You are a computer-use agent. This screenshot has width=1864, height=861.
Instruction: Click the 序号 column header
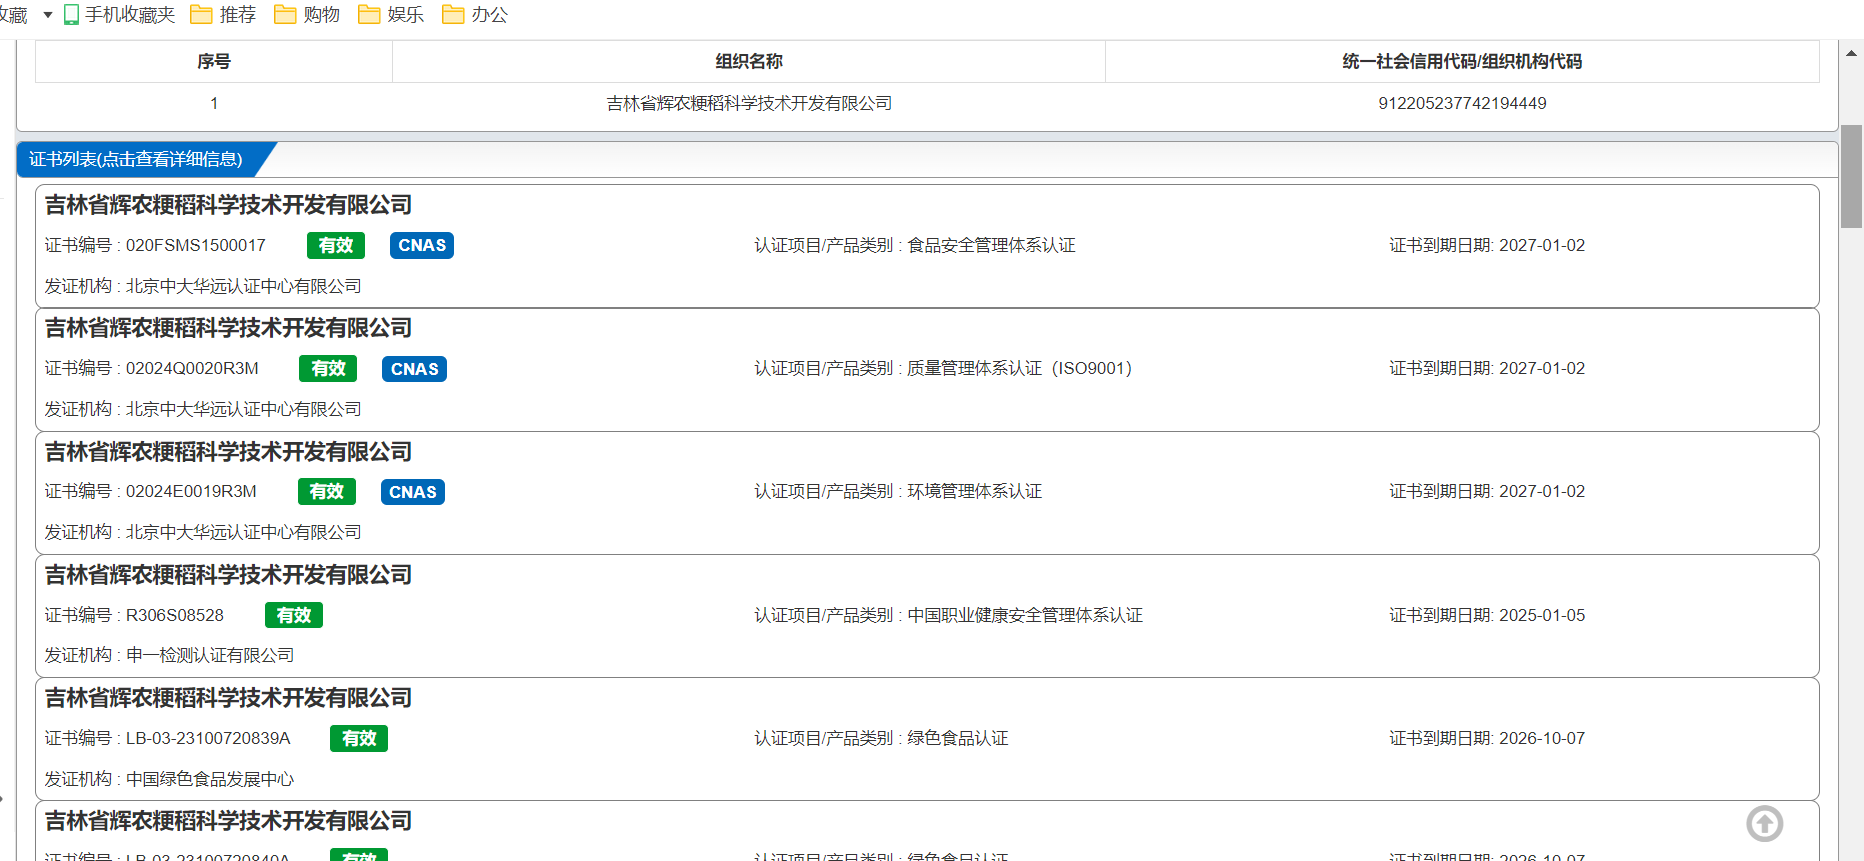(214, 62)
